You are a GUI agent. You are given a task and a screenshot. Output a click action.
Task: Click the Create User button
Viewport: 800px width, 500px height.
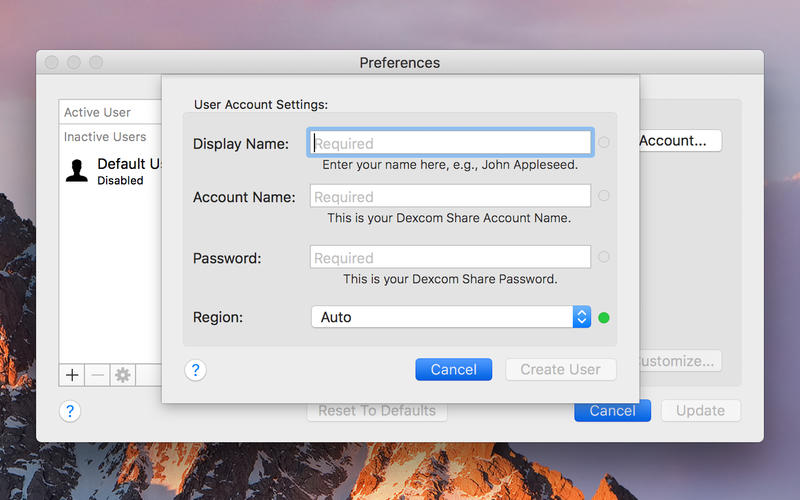[x=560, y=369]
